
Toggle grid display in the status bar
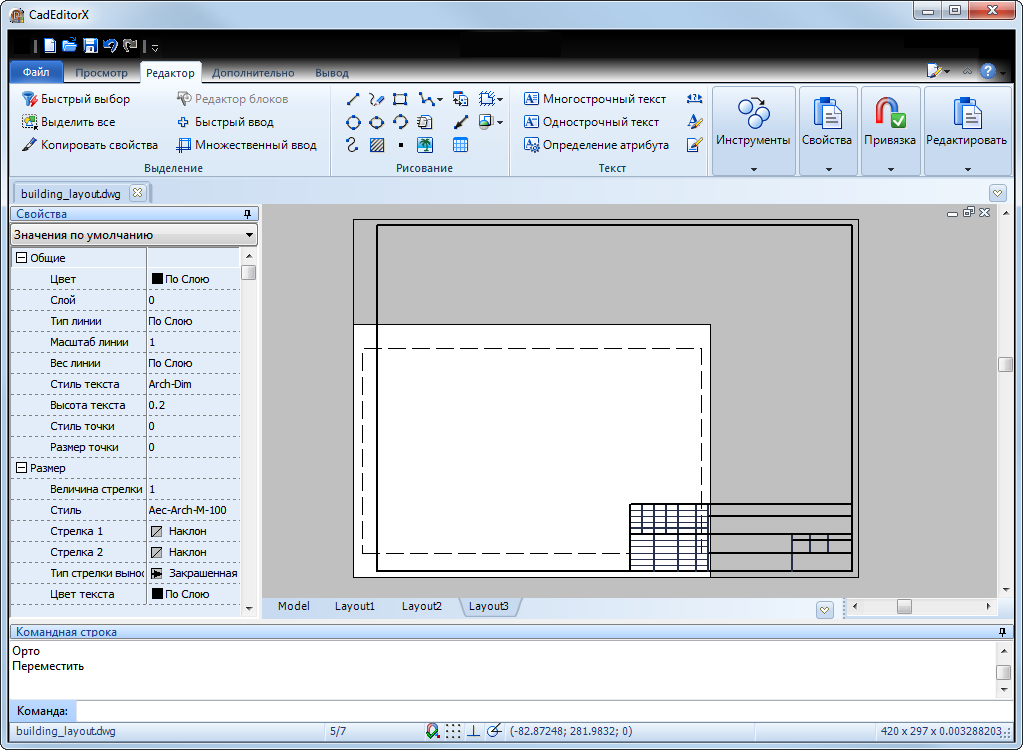453,732
